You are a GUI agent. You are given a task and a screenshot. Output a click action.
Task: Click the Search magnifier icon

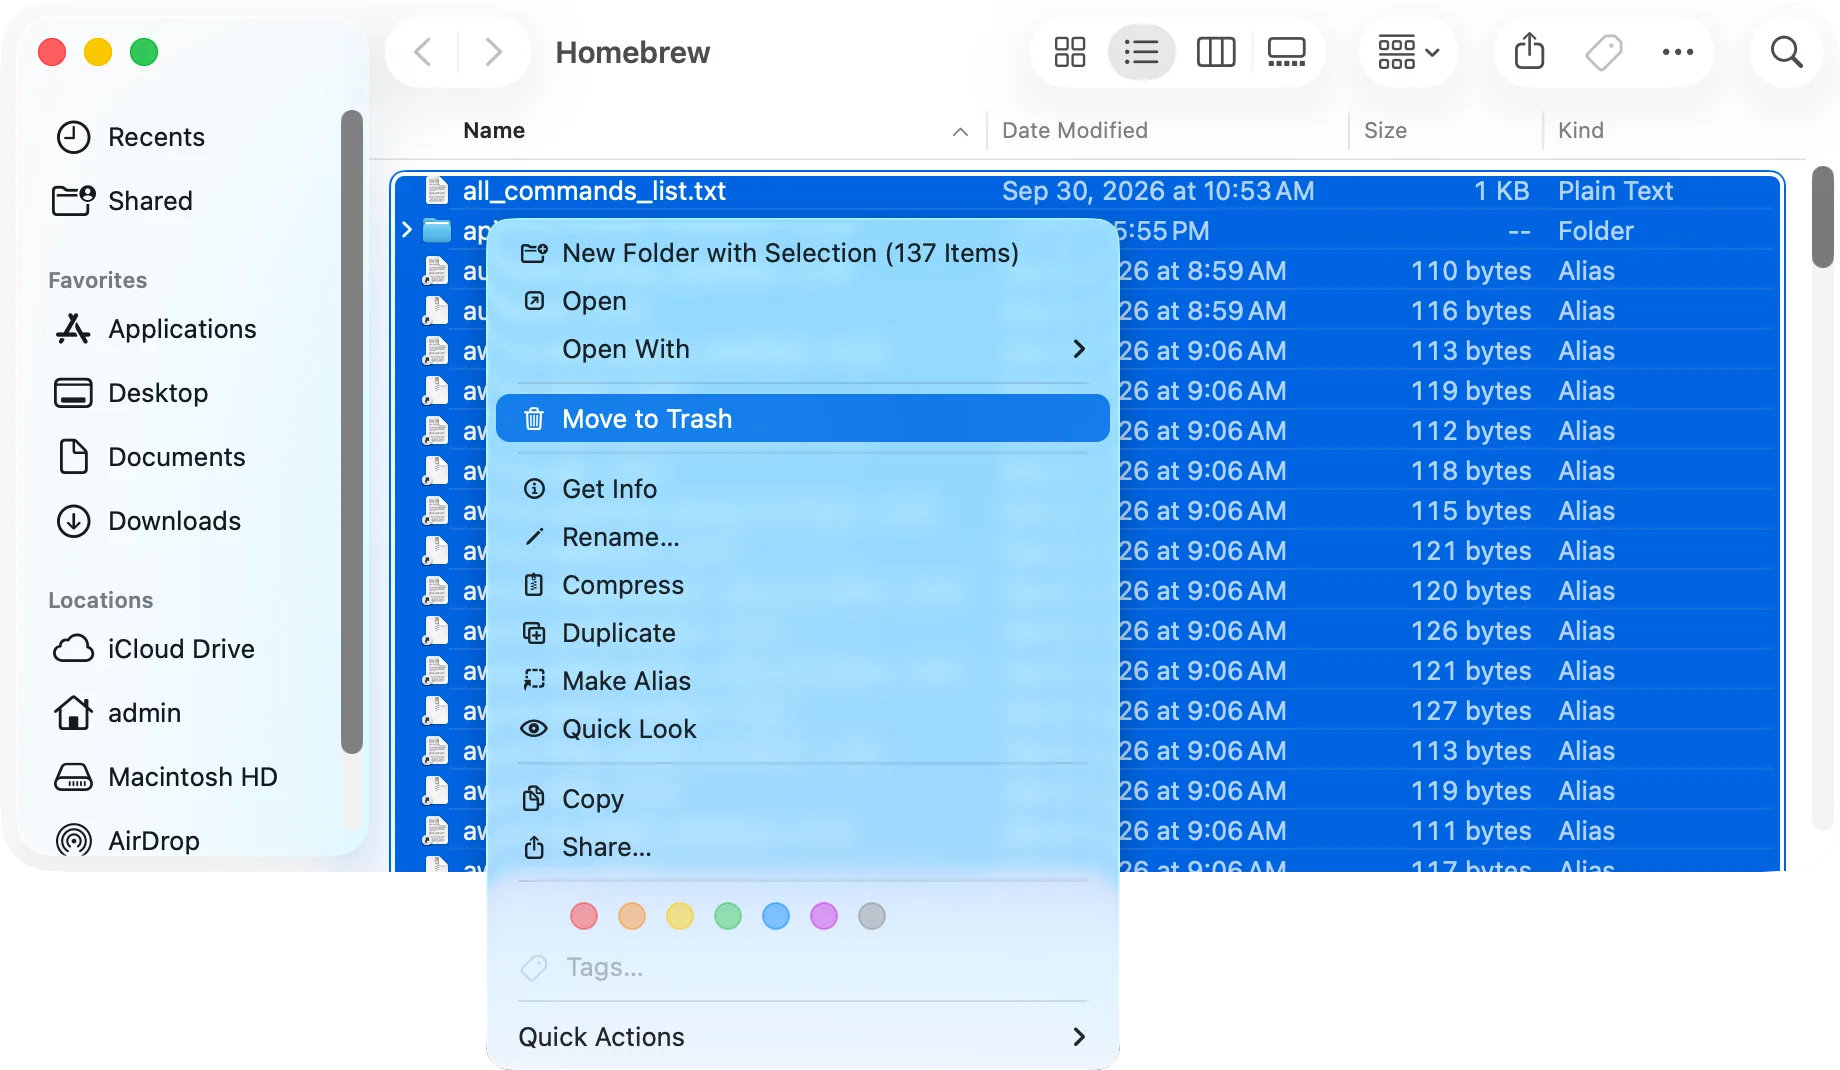(1786, 52)
